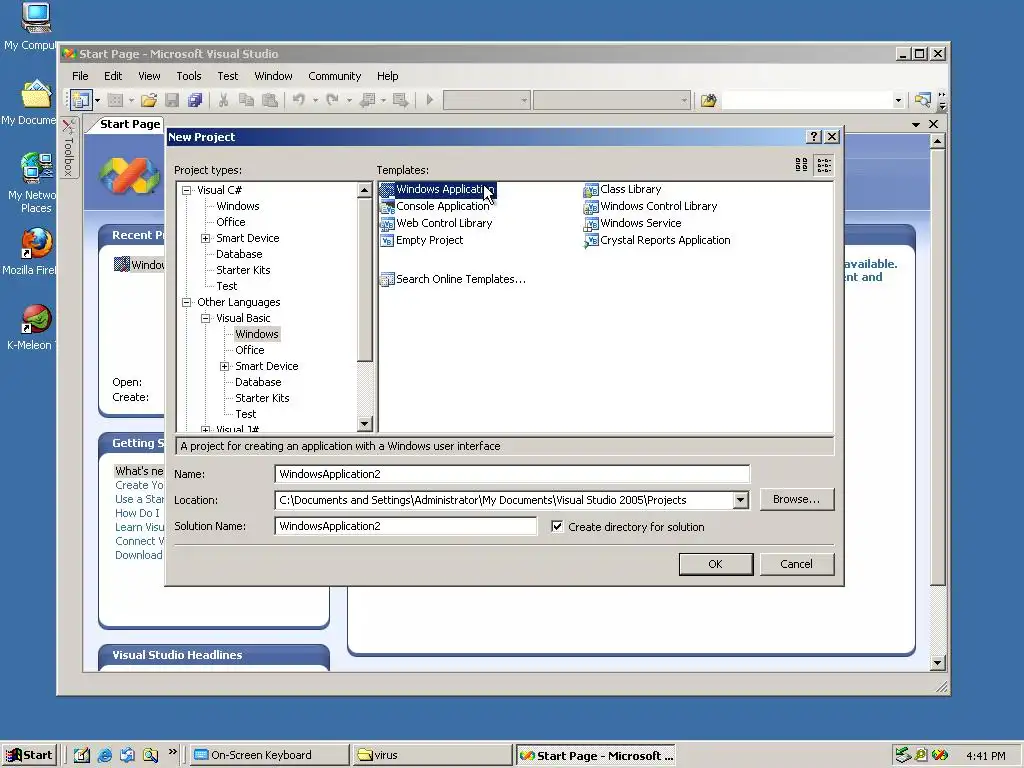Click the Navigate Backward toolbar icon

368,100
